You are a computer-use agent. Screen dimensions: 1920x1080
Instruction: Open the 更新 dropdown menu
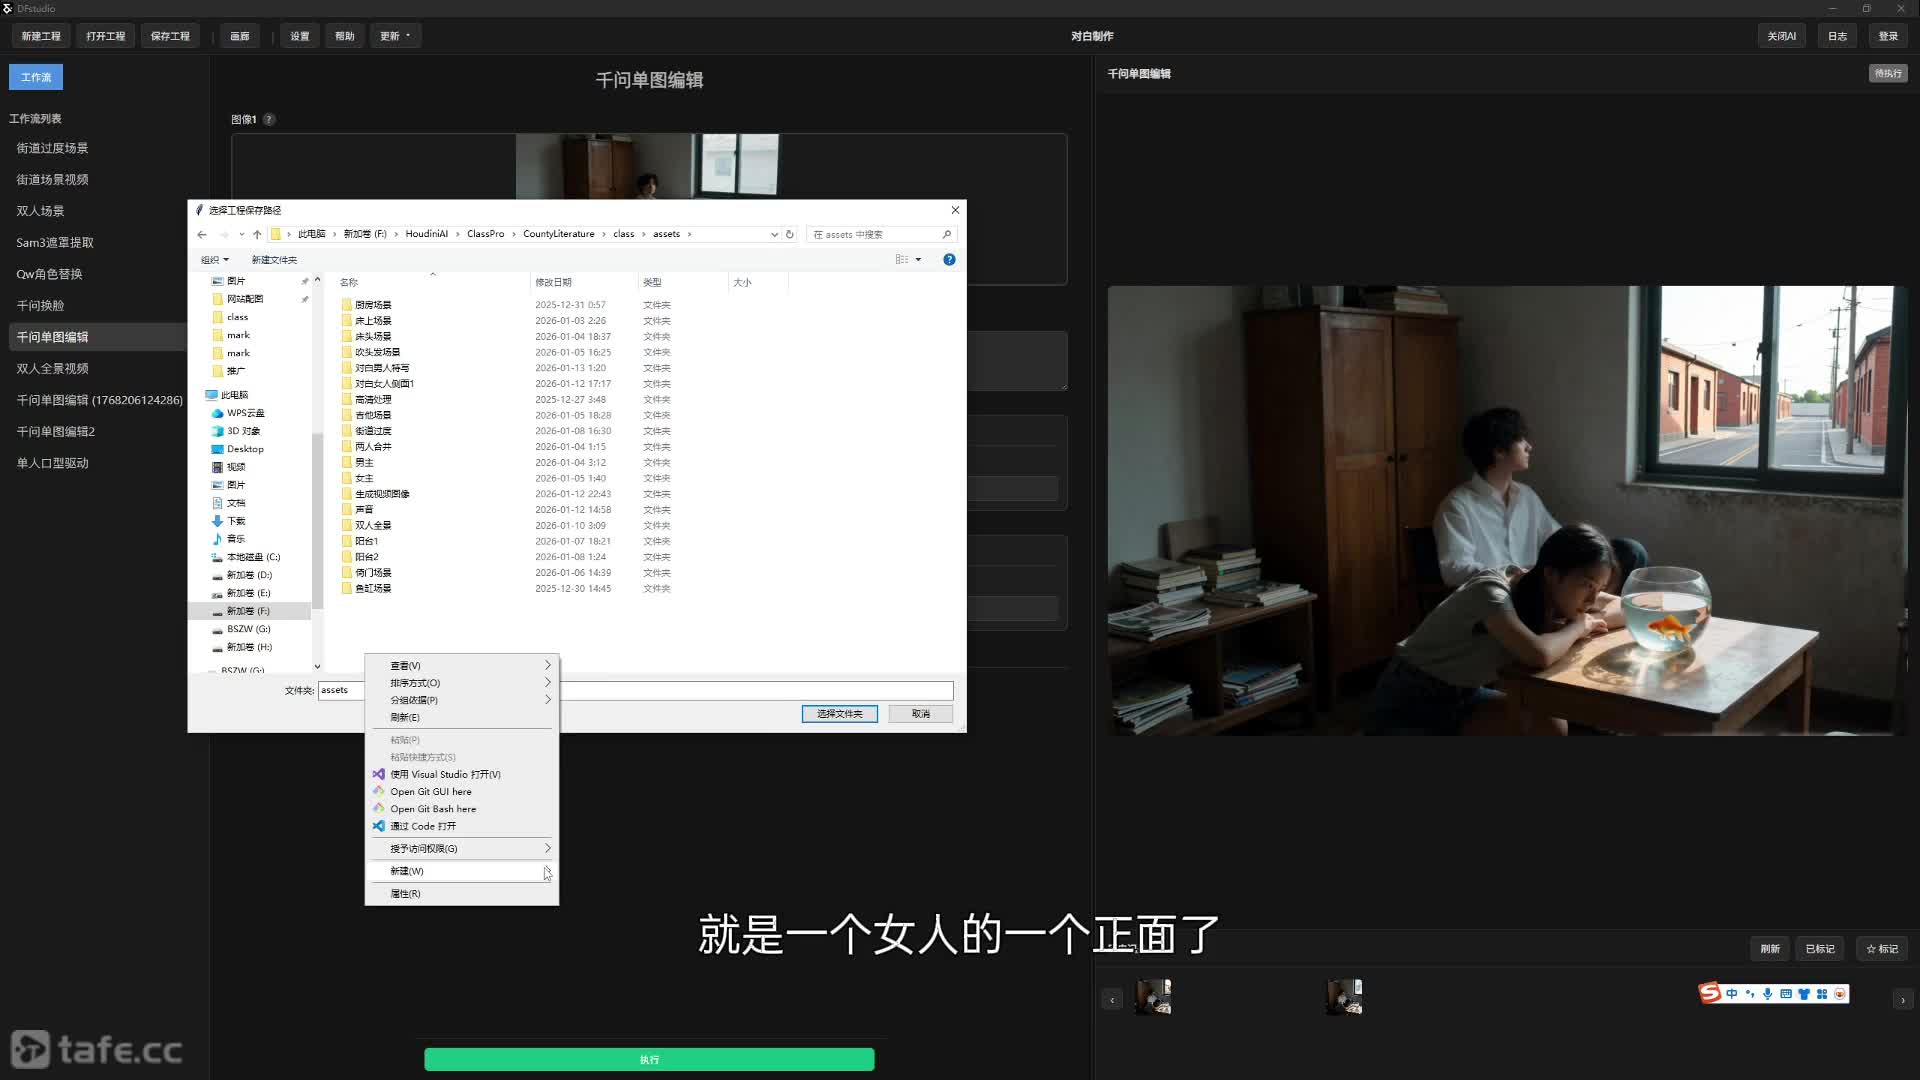point(395,36)
